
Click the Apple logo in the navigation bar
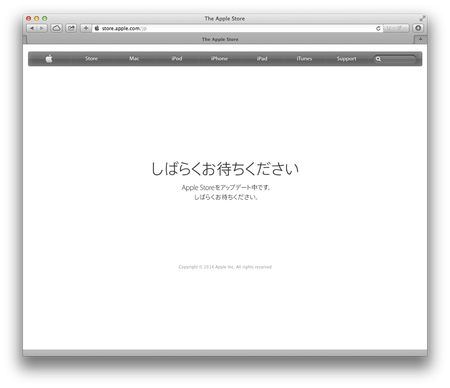(49, 59)
